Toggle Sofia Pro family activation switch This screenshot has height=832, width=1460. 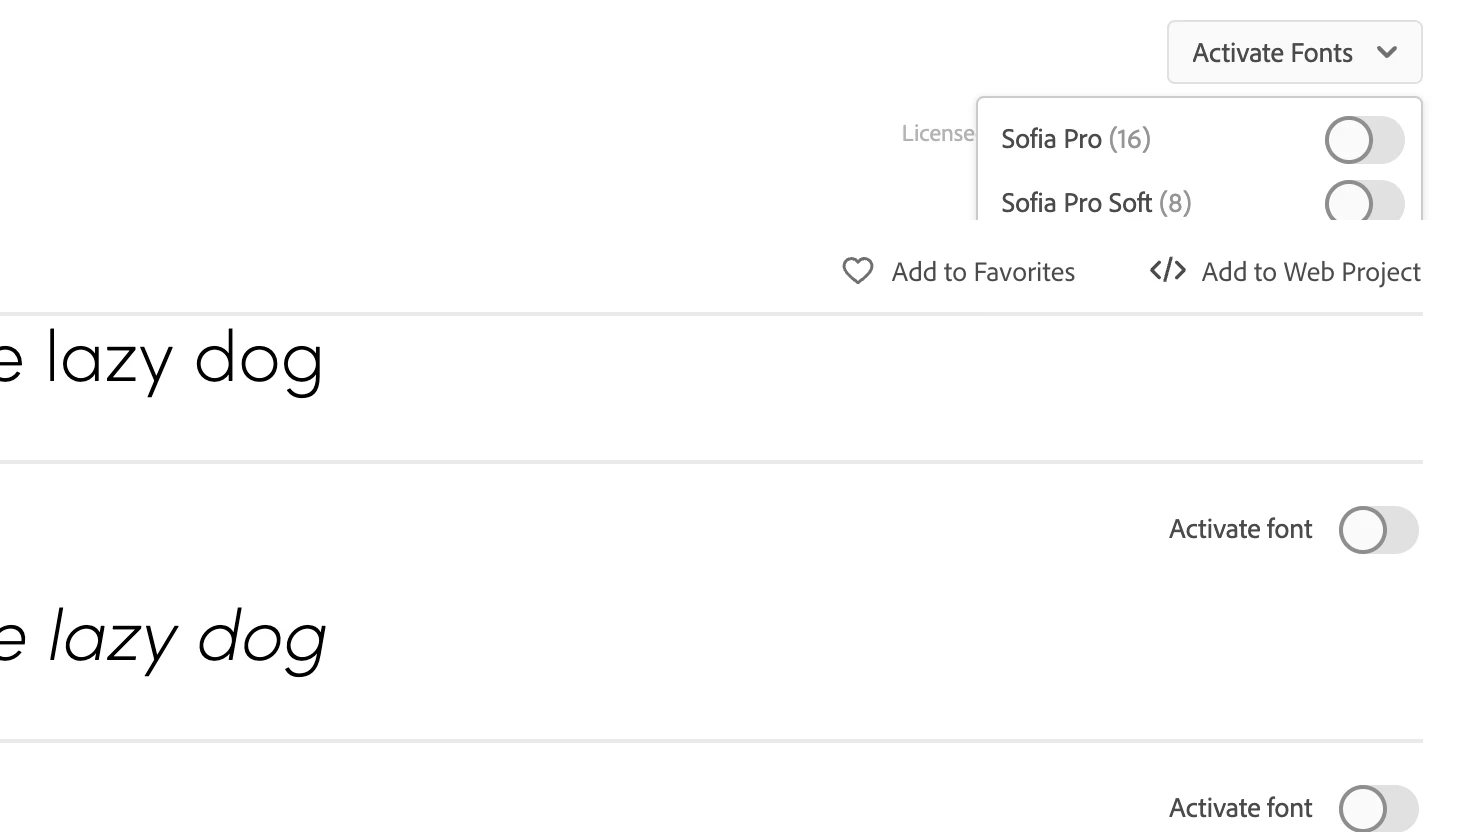click(1364, 140)
